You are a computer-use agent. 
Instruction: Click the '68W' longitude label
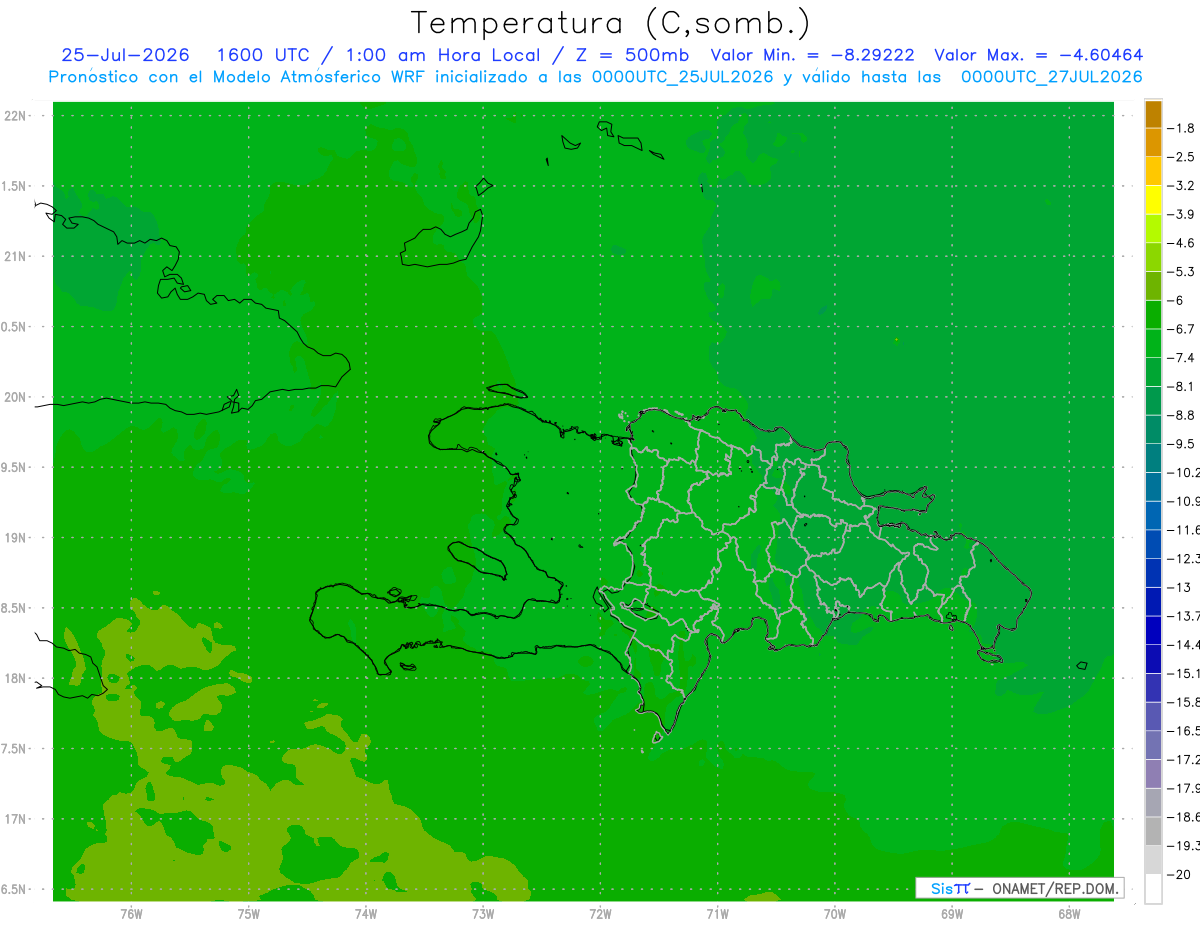coord(1069,913)
